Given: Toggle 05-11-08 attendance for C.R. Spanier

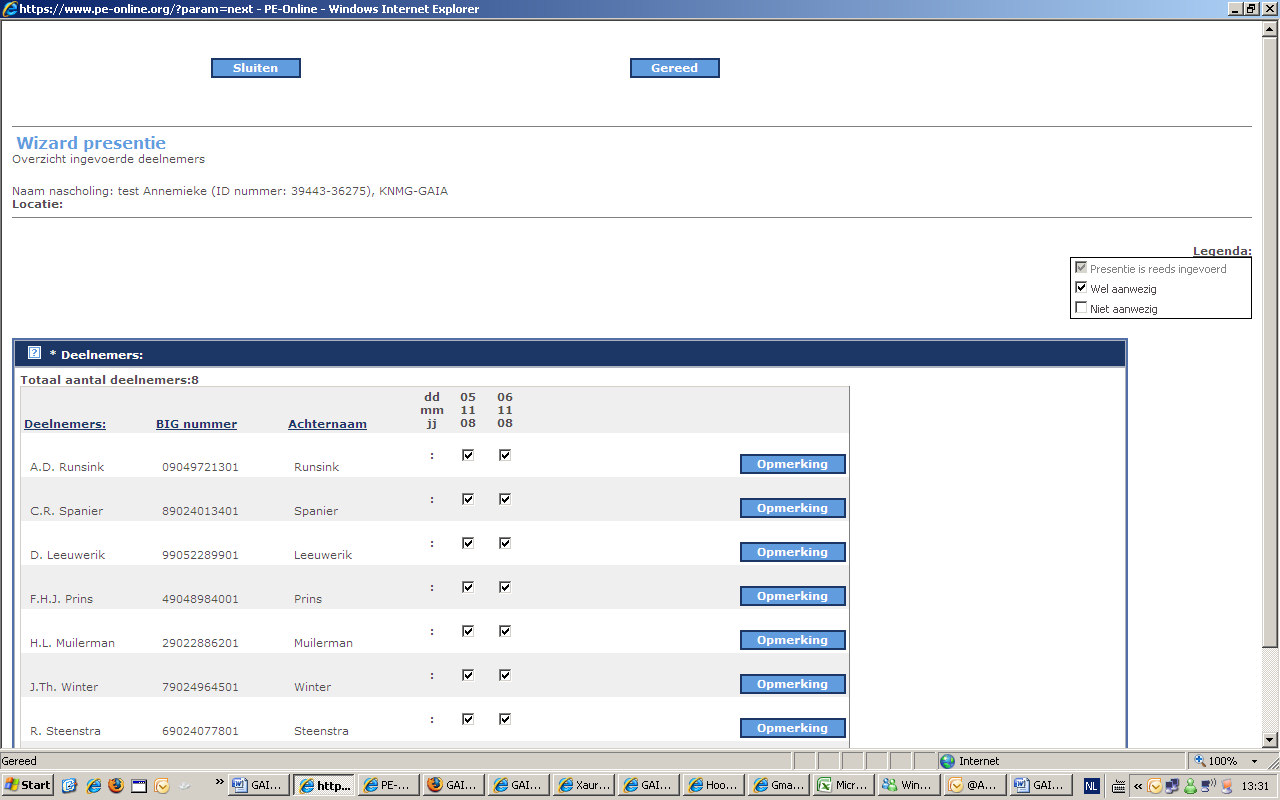Looking at the screenshot, I should click(x=468, y=499).
